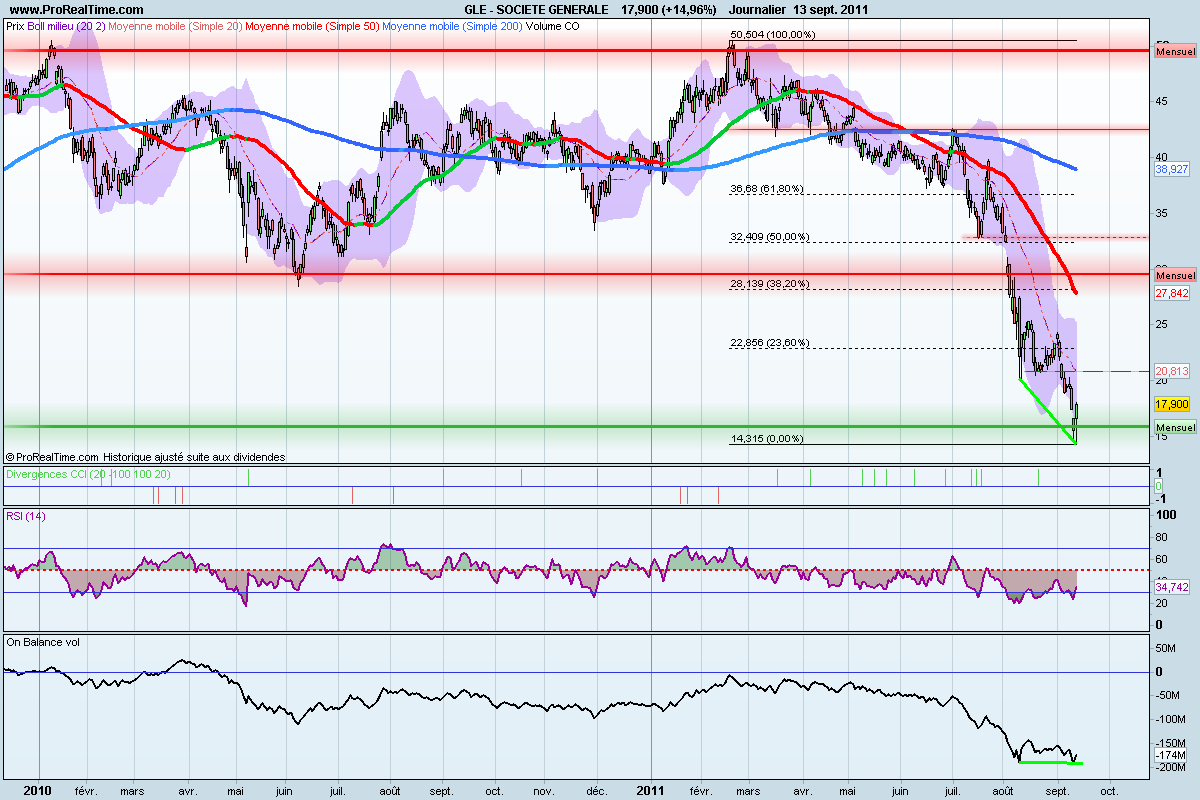Click the 2010 year label on time axis
The width and height of the screenshot is (1200, 800).
point(38,790)
